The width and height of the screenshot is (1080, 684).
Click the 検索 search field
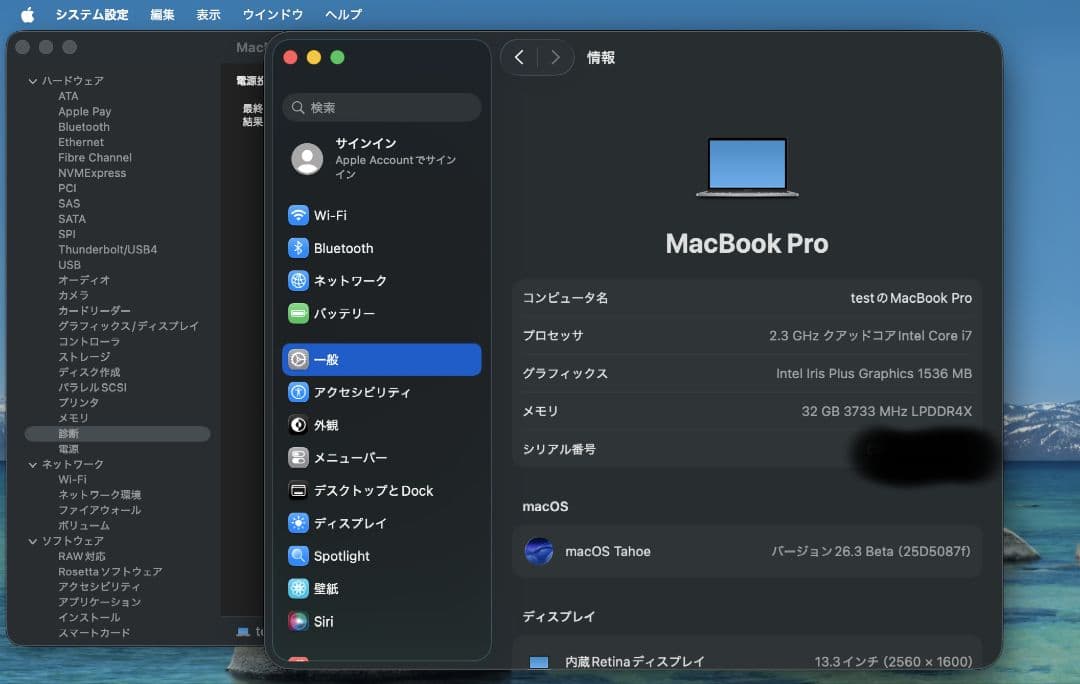click(381, 107)
